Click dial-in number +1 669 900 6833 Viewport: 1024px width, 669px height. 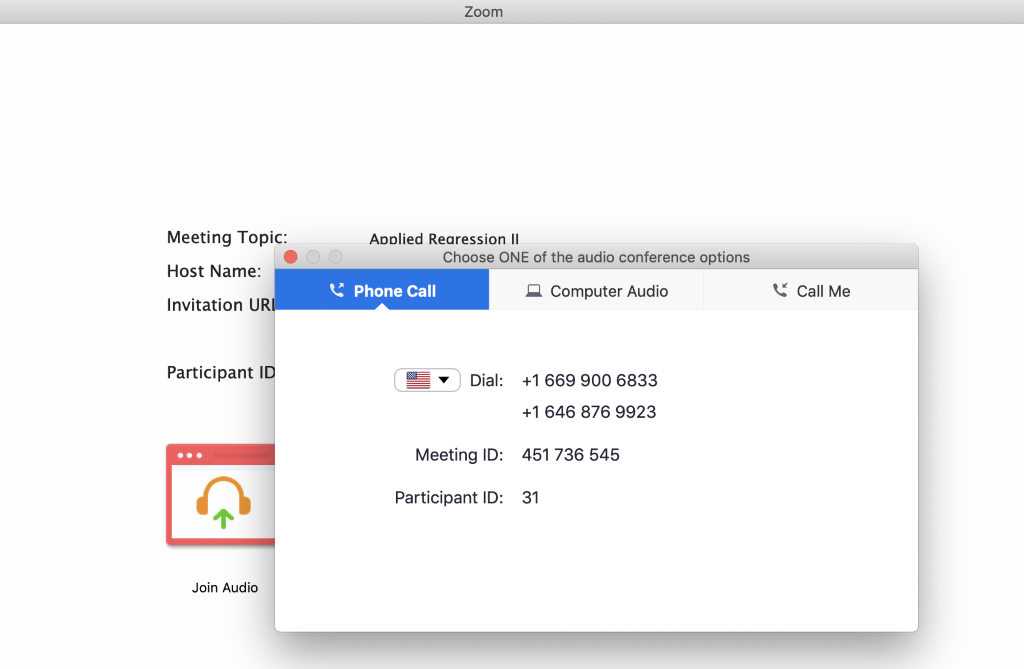(x=589, y=381)
